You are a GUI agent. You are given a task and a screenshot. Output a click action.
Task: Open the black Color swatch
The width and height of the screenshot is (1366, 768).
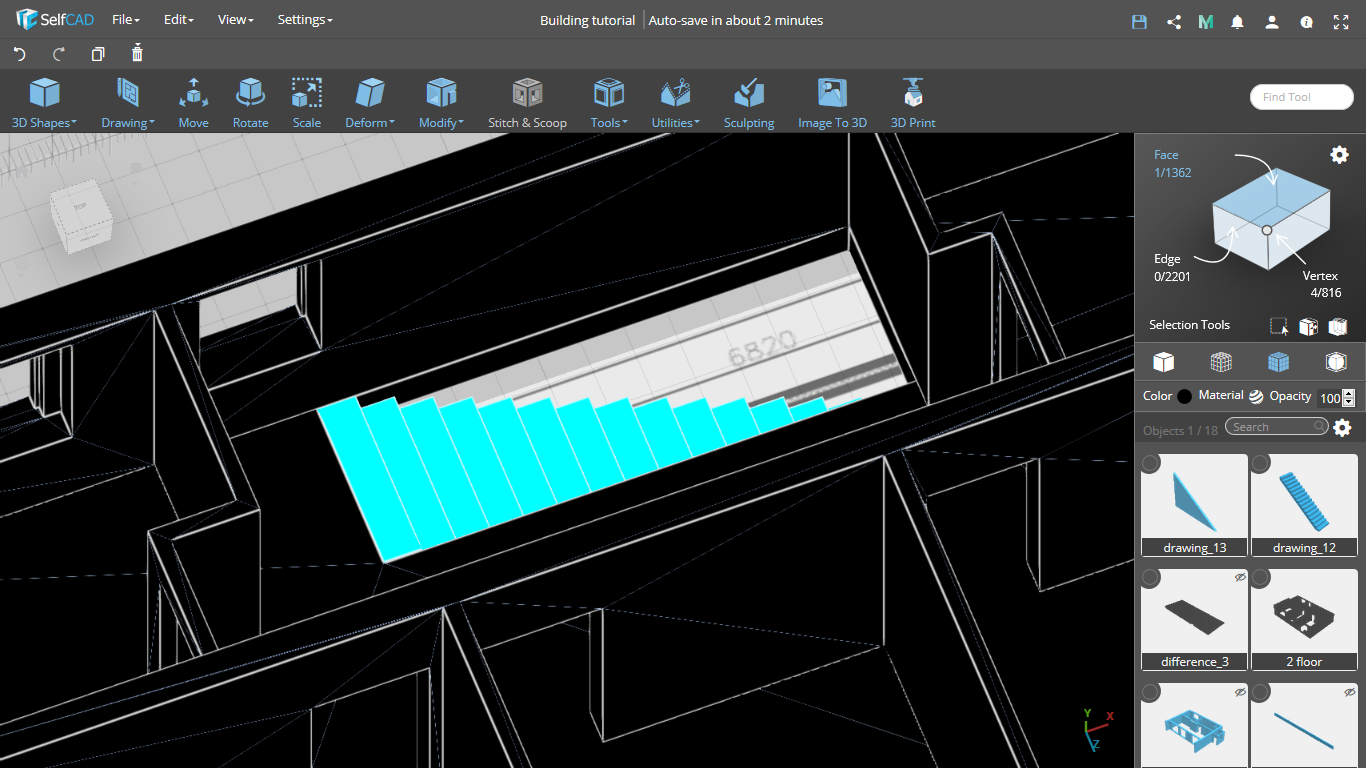(x=1185, y=396)
